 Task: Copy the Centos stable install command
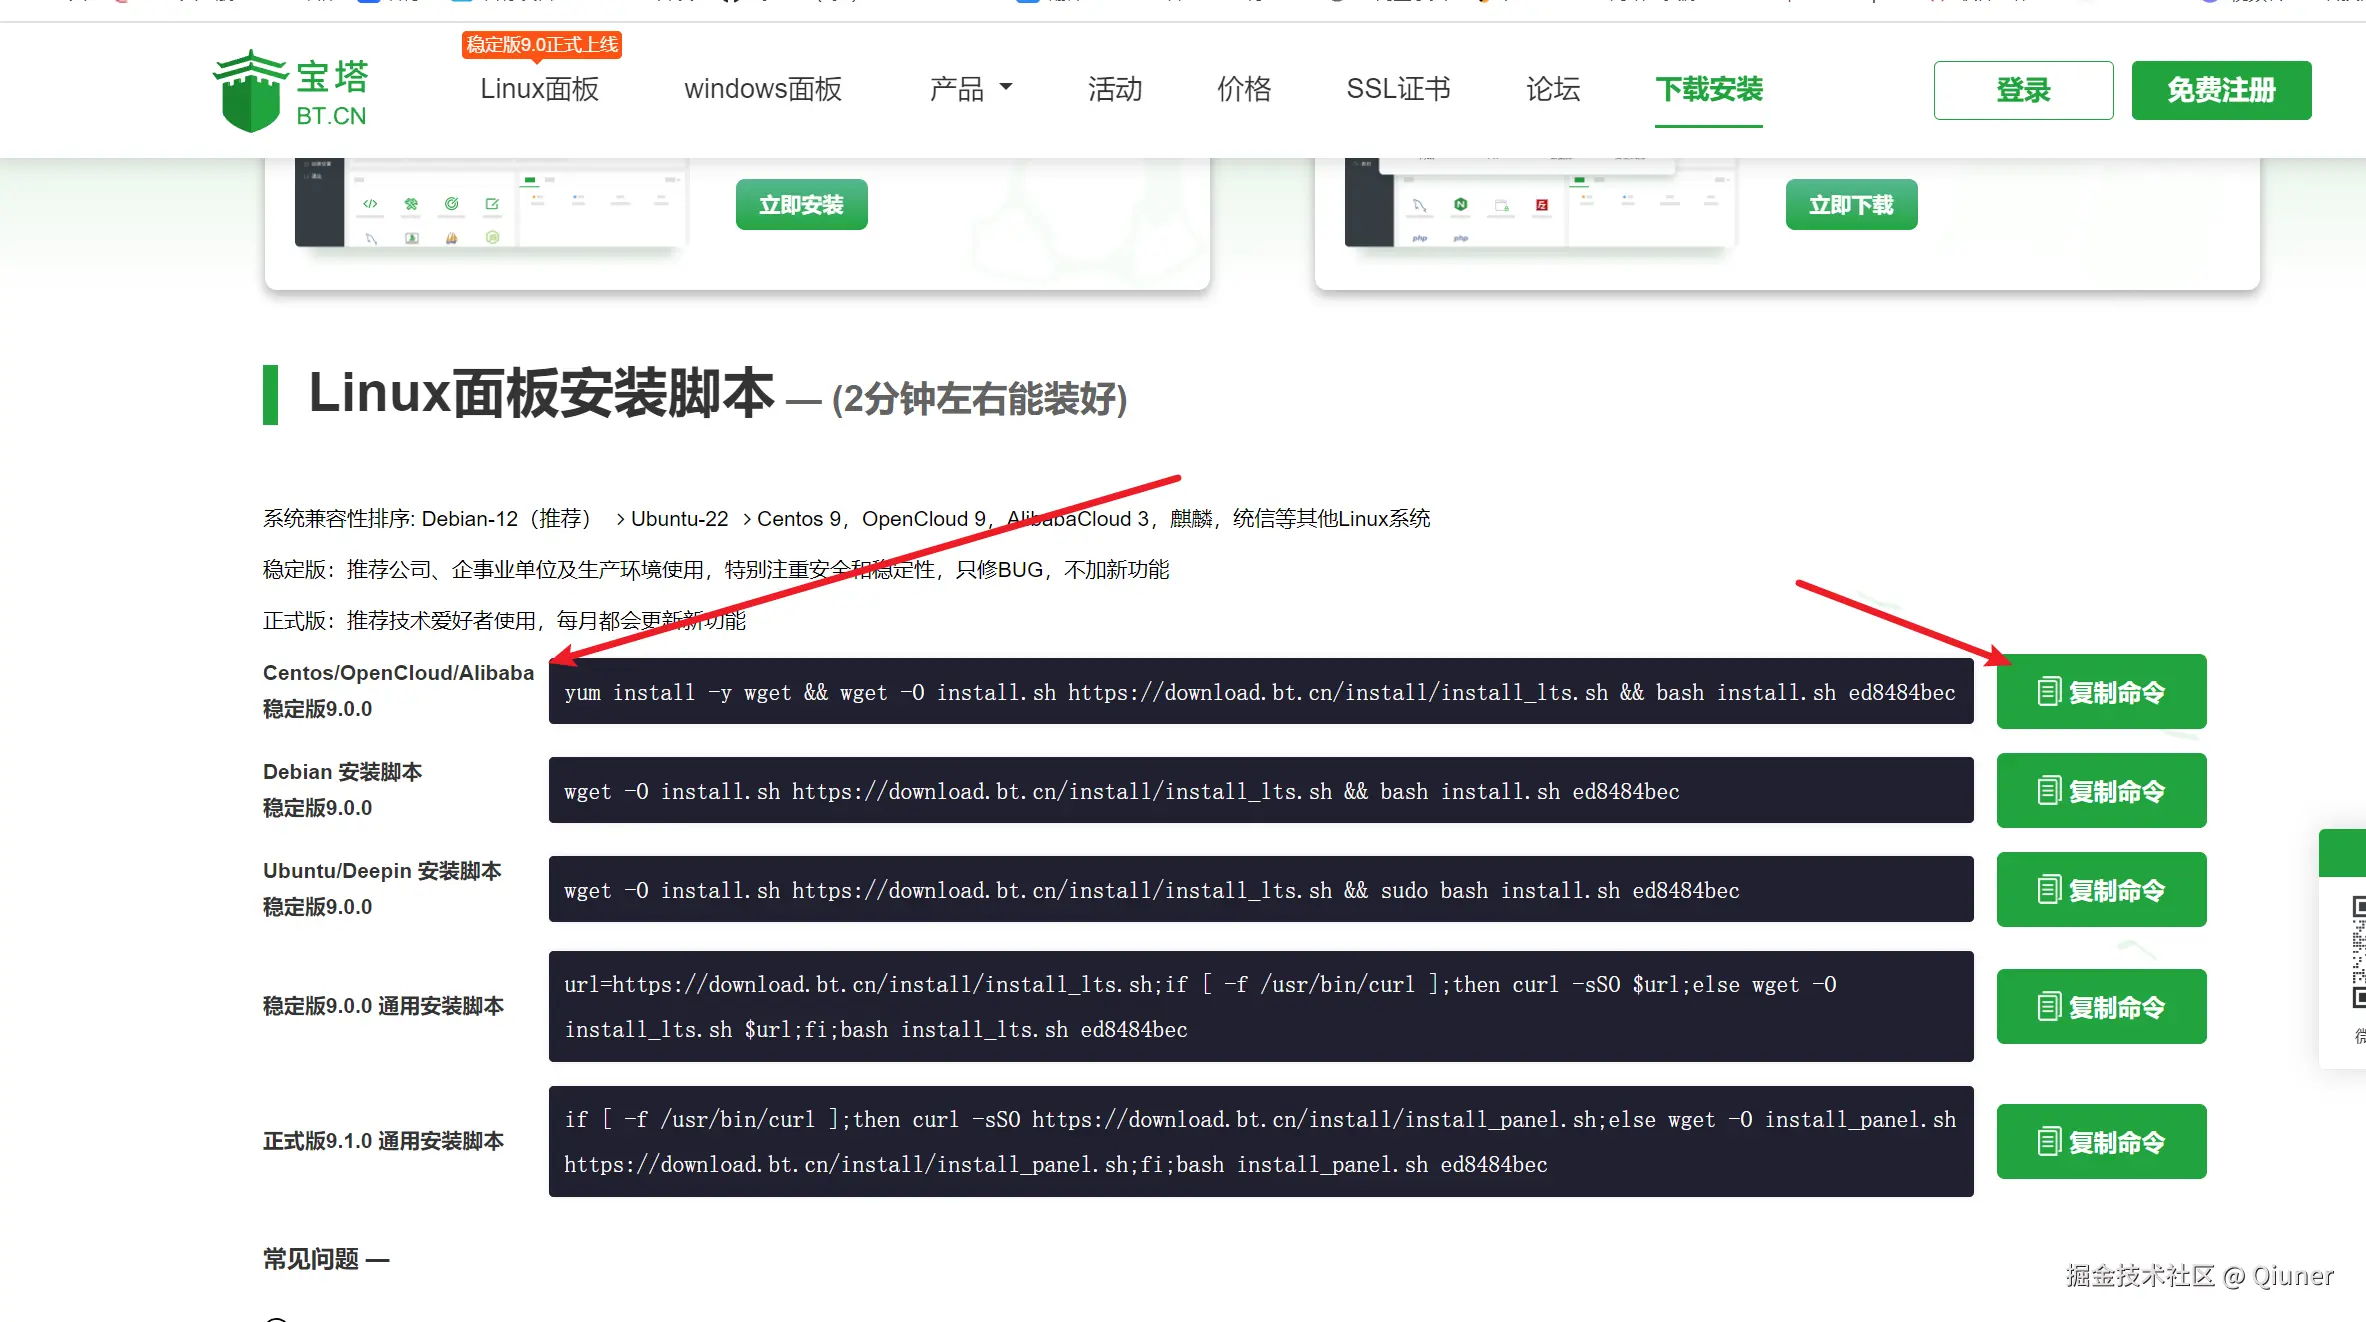2100,692
